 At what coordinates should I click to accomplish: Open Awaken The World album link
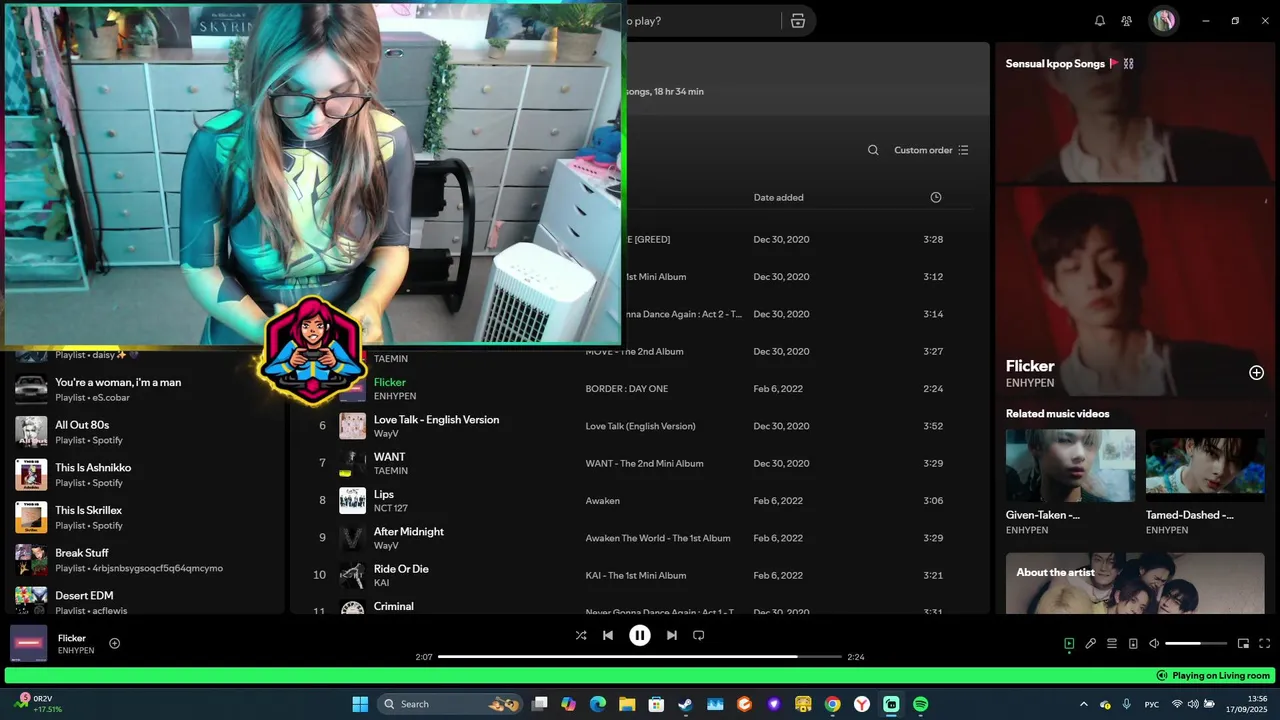[658, 538]
